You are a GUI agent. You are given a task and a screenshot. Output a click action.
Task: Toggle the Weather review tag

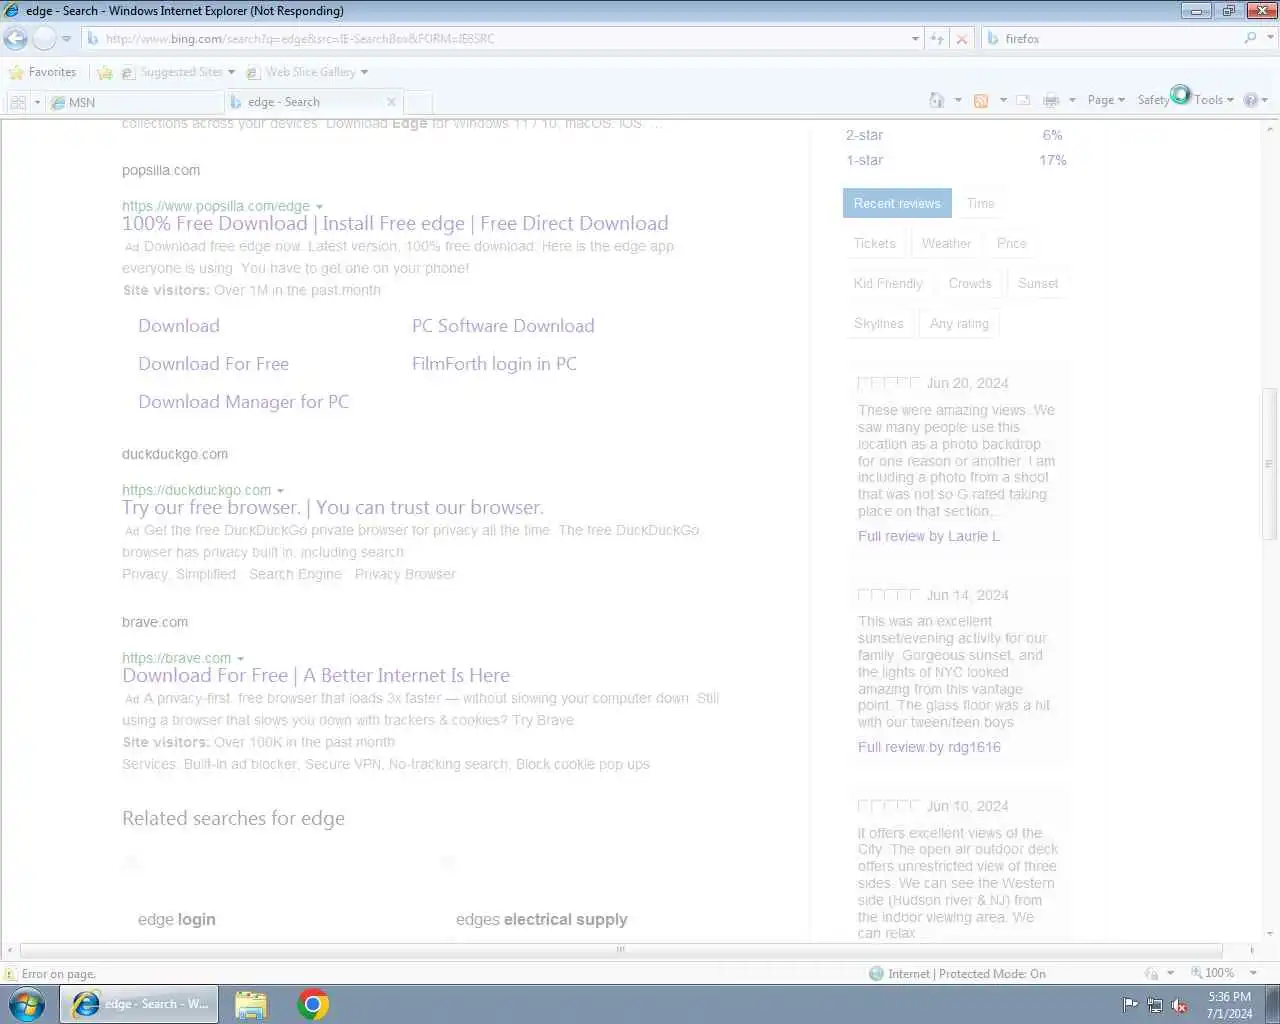[x=946, y=243]
